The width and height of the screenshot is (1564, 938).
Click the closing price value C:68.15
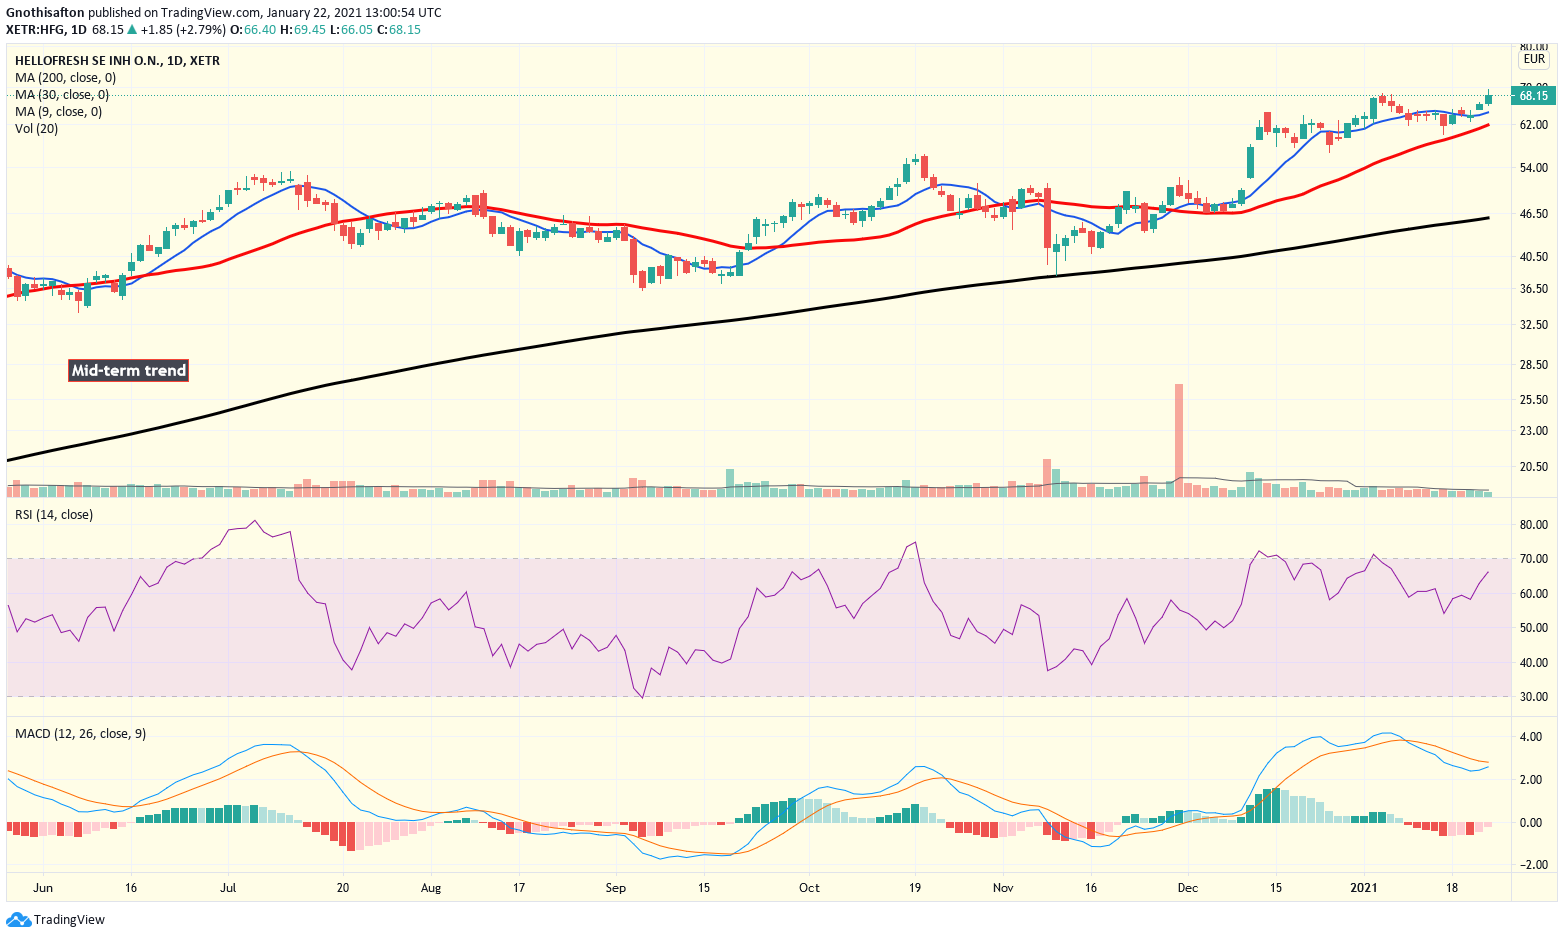click(400, 30)
